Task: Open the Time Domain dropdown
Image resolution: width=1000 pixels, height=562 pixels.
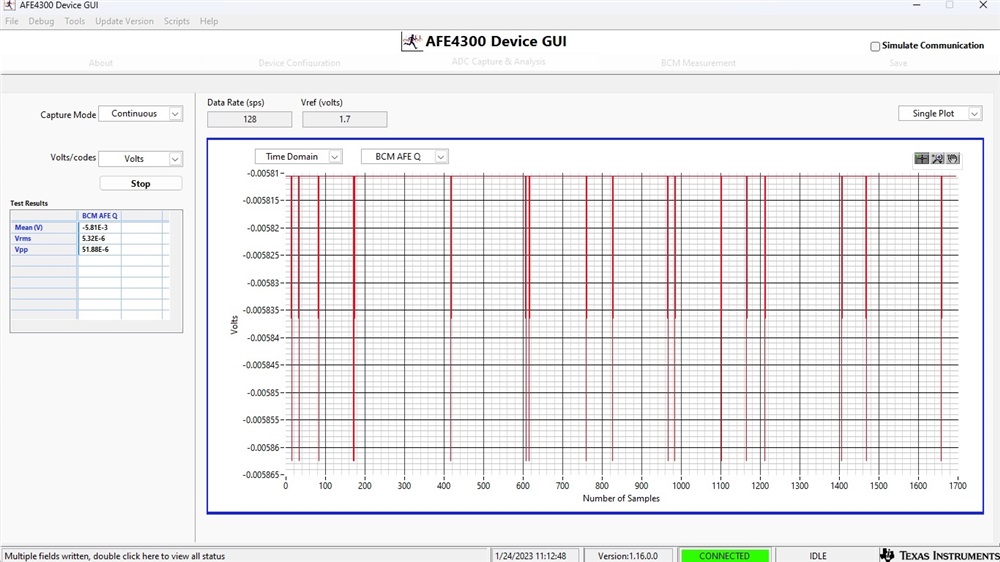Action: pyautogui.click(x=298, y=156)
